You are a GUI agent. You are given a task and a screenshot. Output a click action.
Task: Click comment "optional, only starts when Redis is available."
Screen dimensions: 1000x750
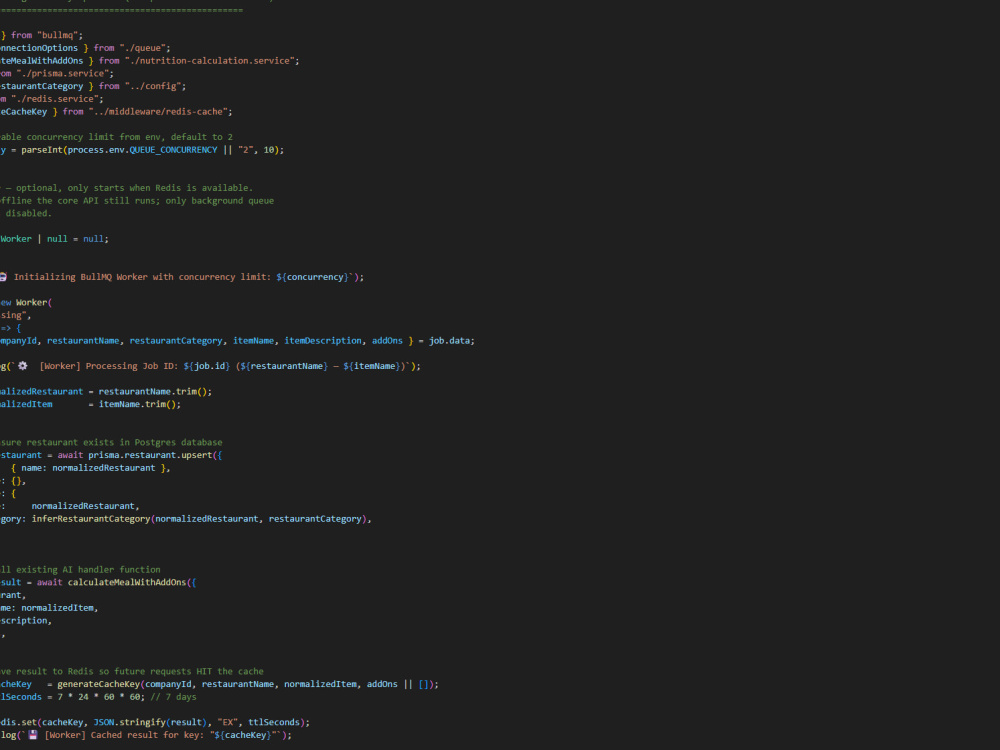135,188
